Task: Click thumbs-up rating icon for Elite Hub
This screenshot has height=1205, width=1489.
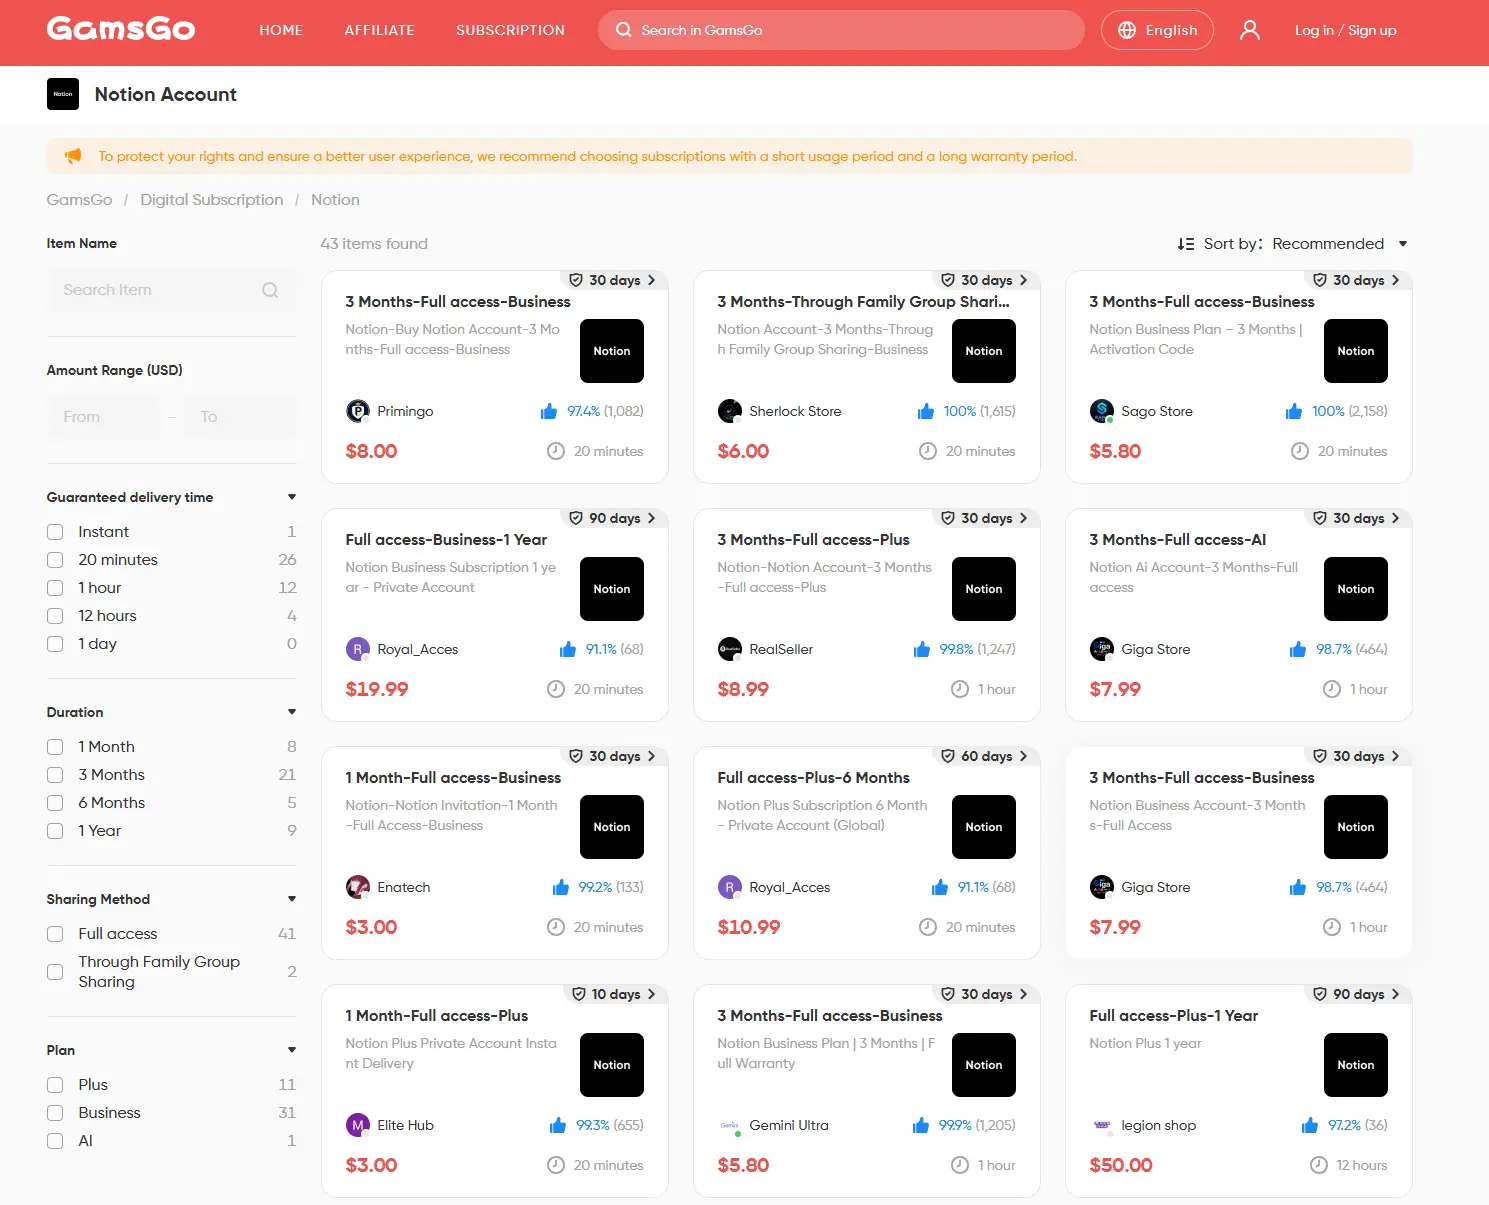Action: (558, 1125)
